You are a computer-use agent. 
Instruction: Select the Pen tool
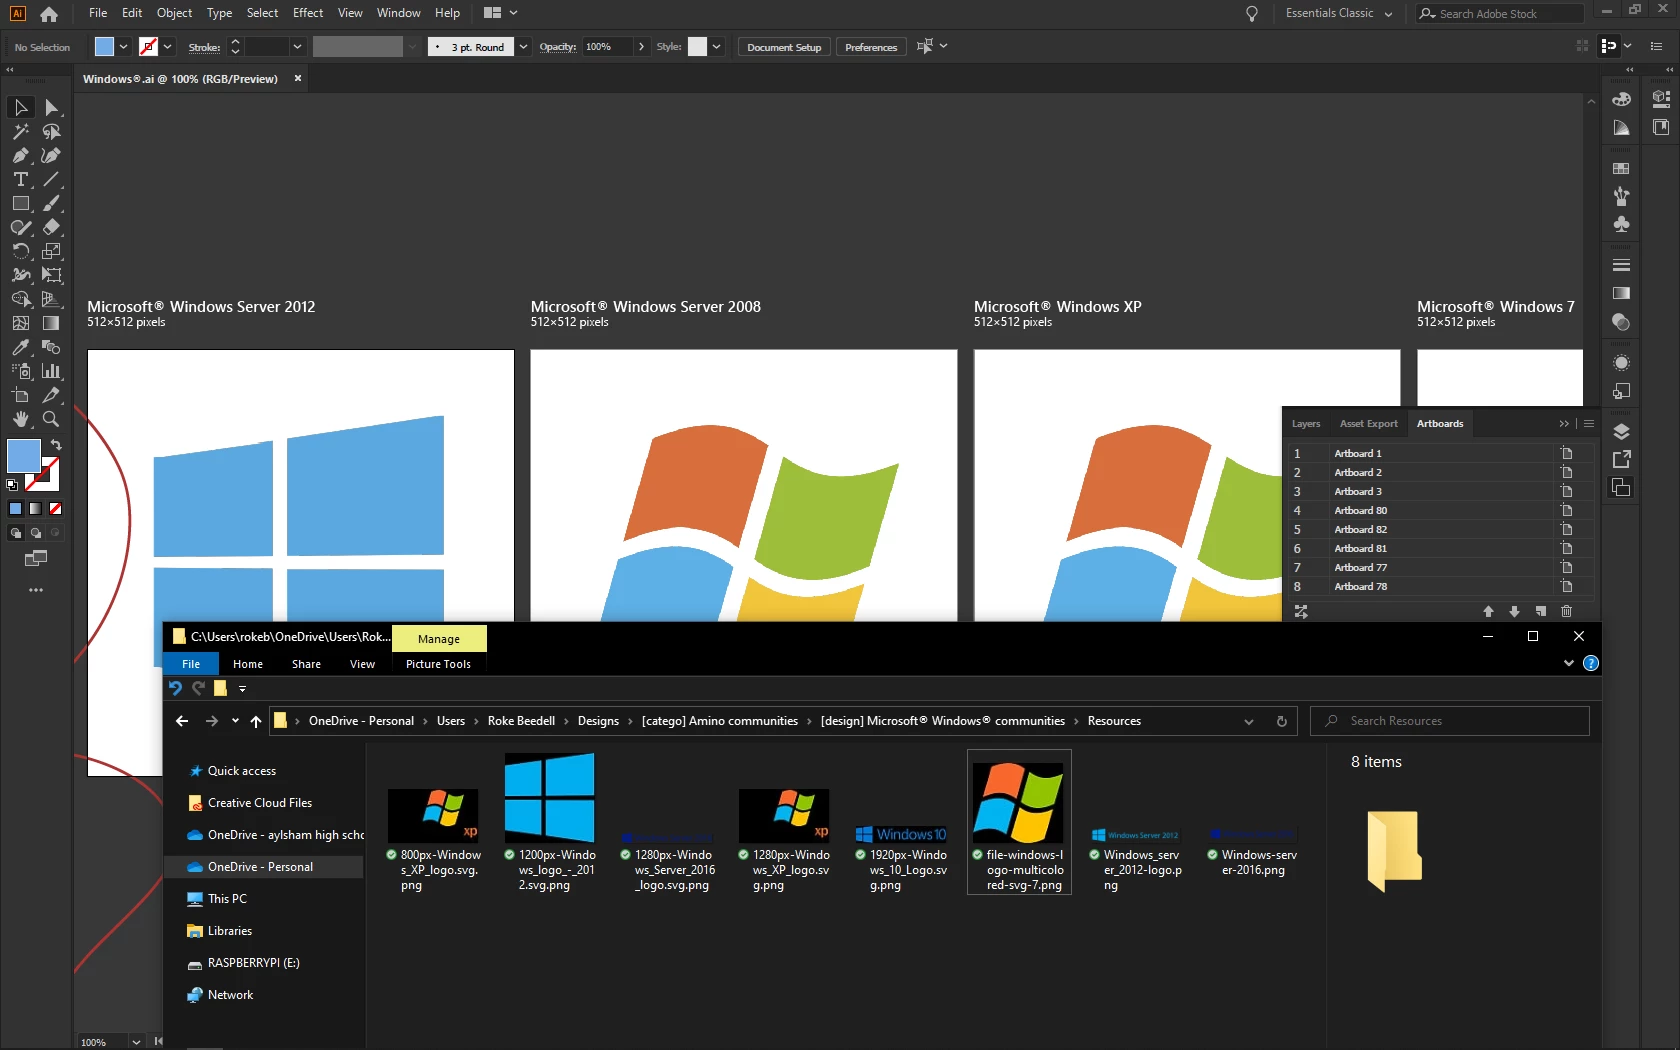(x=21, y=155)
